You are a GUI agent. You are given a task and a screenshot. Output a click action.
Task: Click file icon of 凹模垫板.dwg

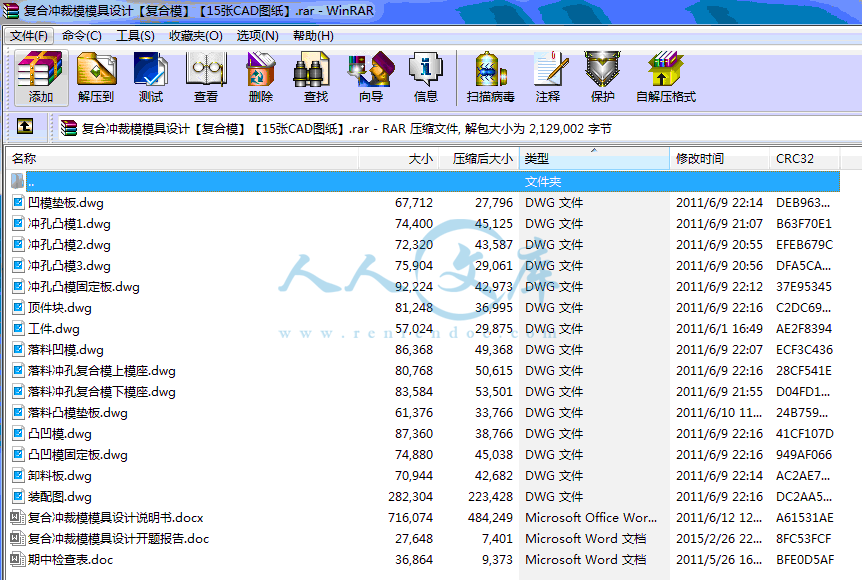tap(18, 202)
